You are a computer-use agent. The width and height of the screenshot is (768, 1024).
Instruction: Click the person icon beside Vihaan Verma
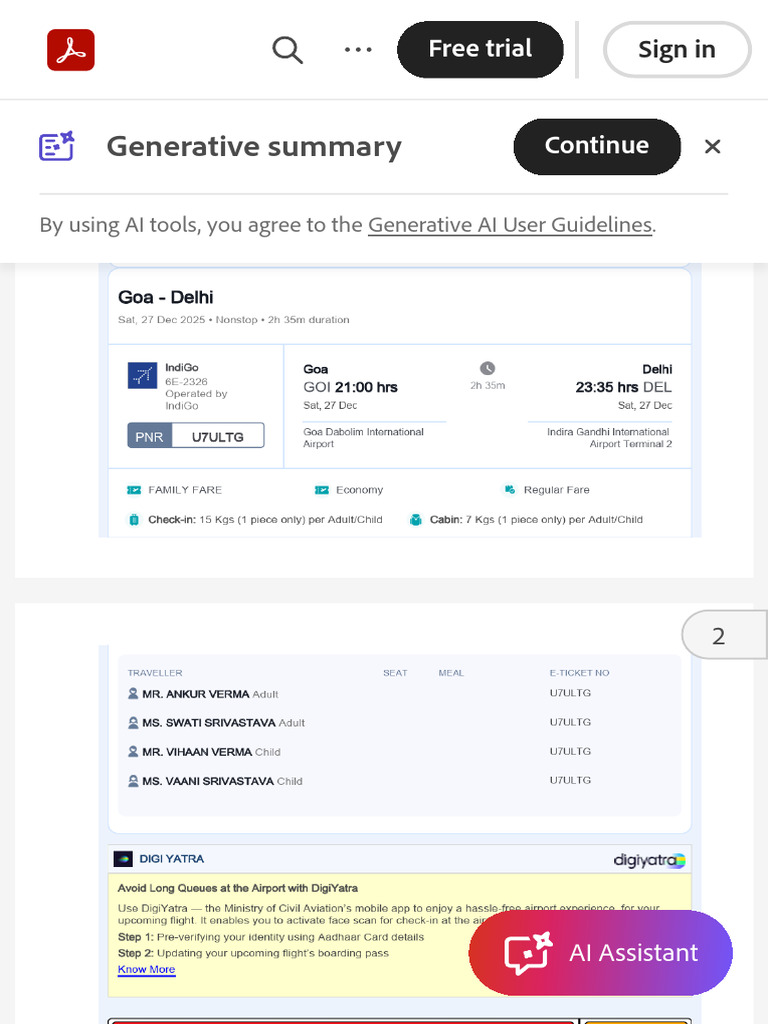click(x=133, y=752)
